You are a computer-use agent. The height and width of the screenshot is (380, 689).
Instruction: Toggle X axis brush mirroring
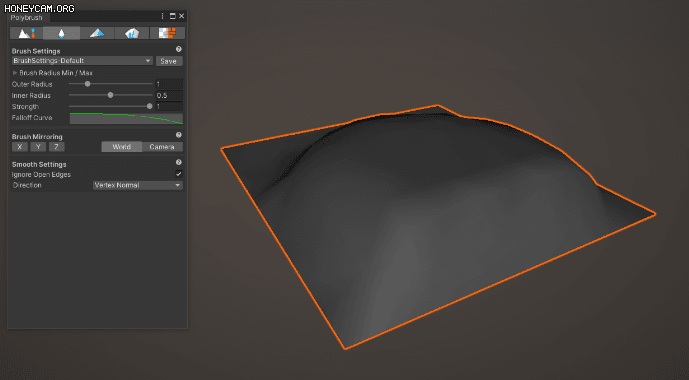[20, 147]
